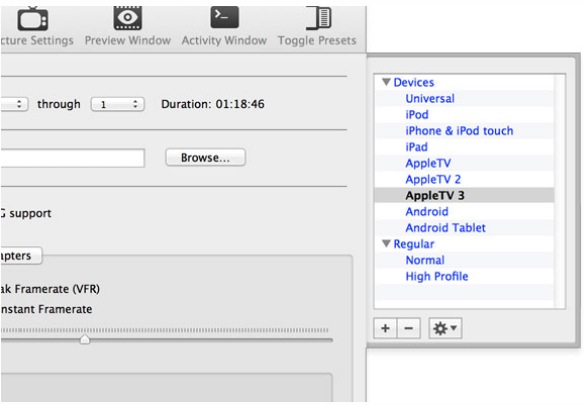Open the ending chapter dropdown after through
The width and height of the screenshot is (586, 405).
pos(117,104)
